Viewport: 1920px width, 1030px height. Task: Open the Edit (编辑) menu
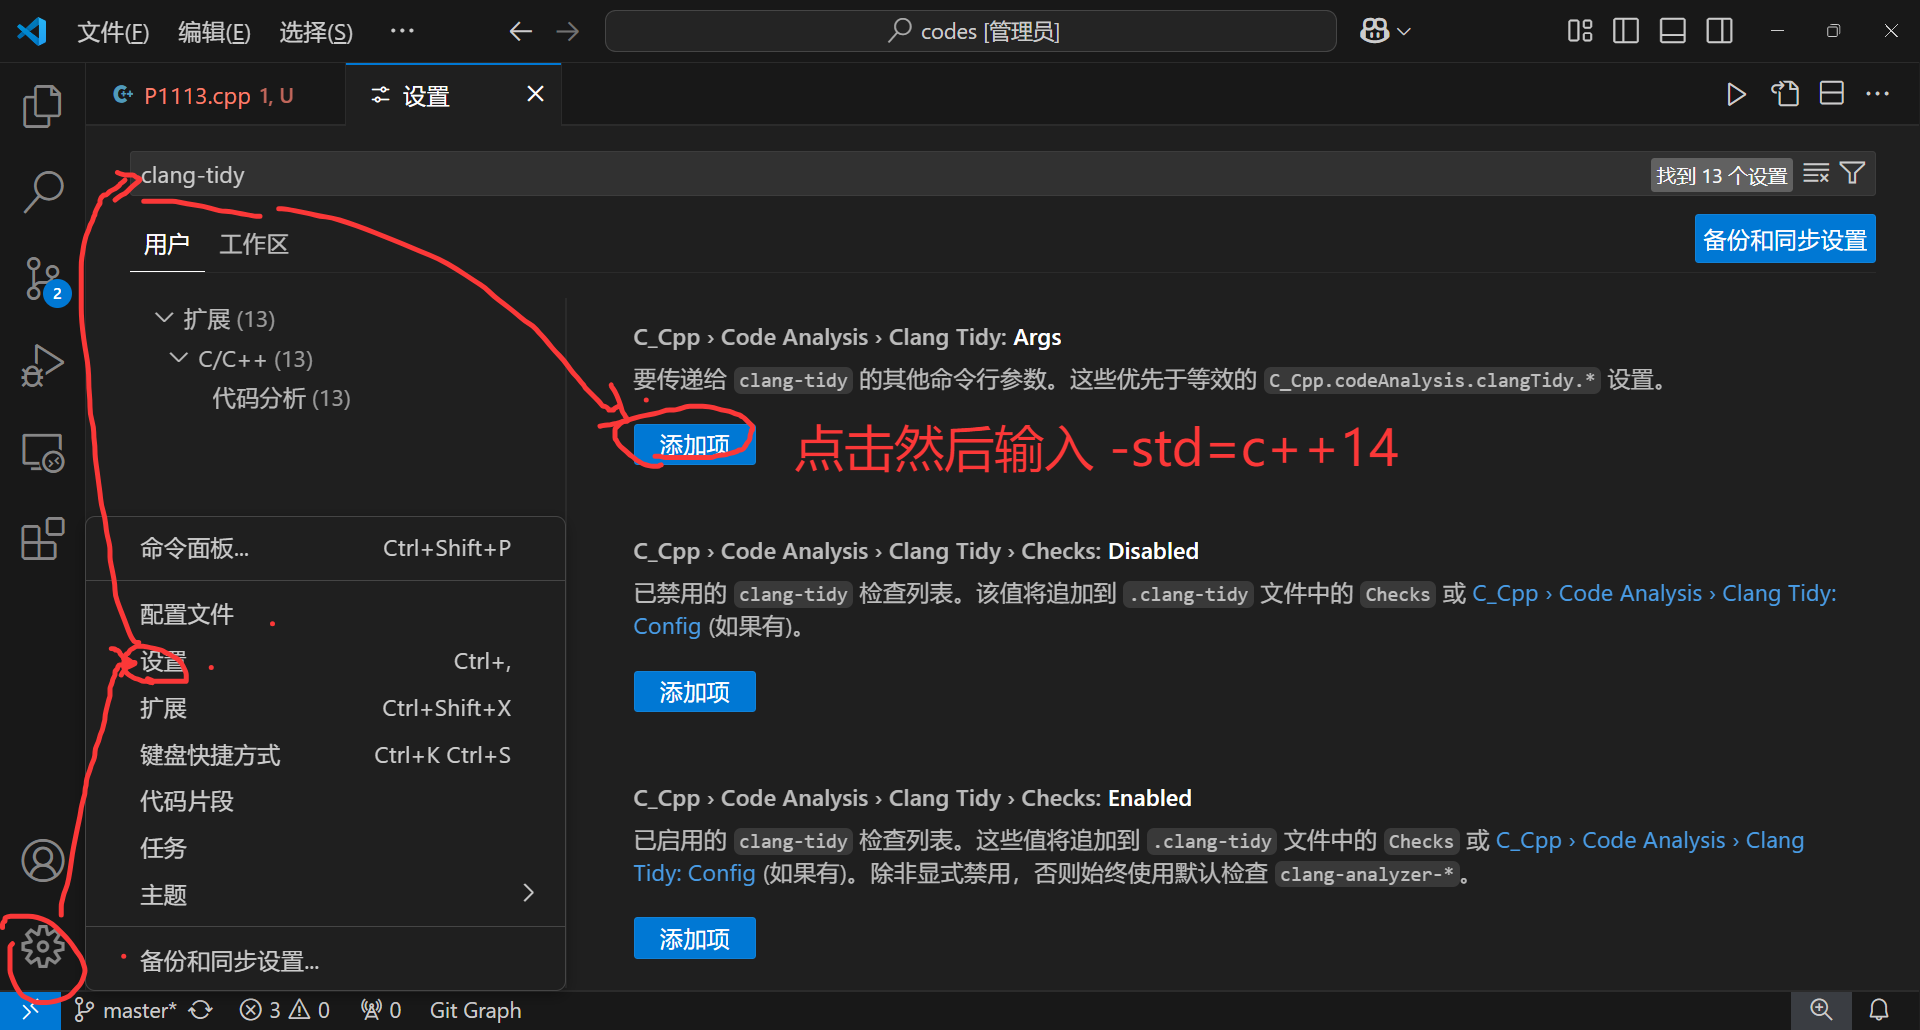pyautogui.click(x=214, y=32)
